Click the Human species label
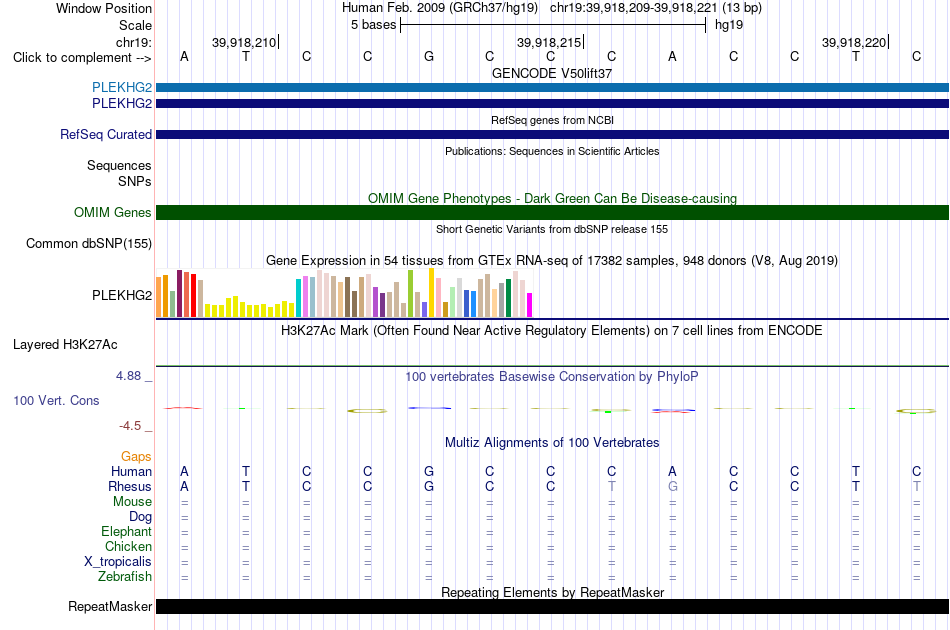 131,472
